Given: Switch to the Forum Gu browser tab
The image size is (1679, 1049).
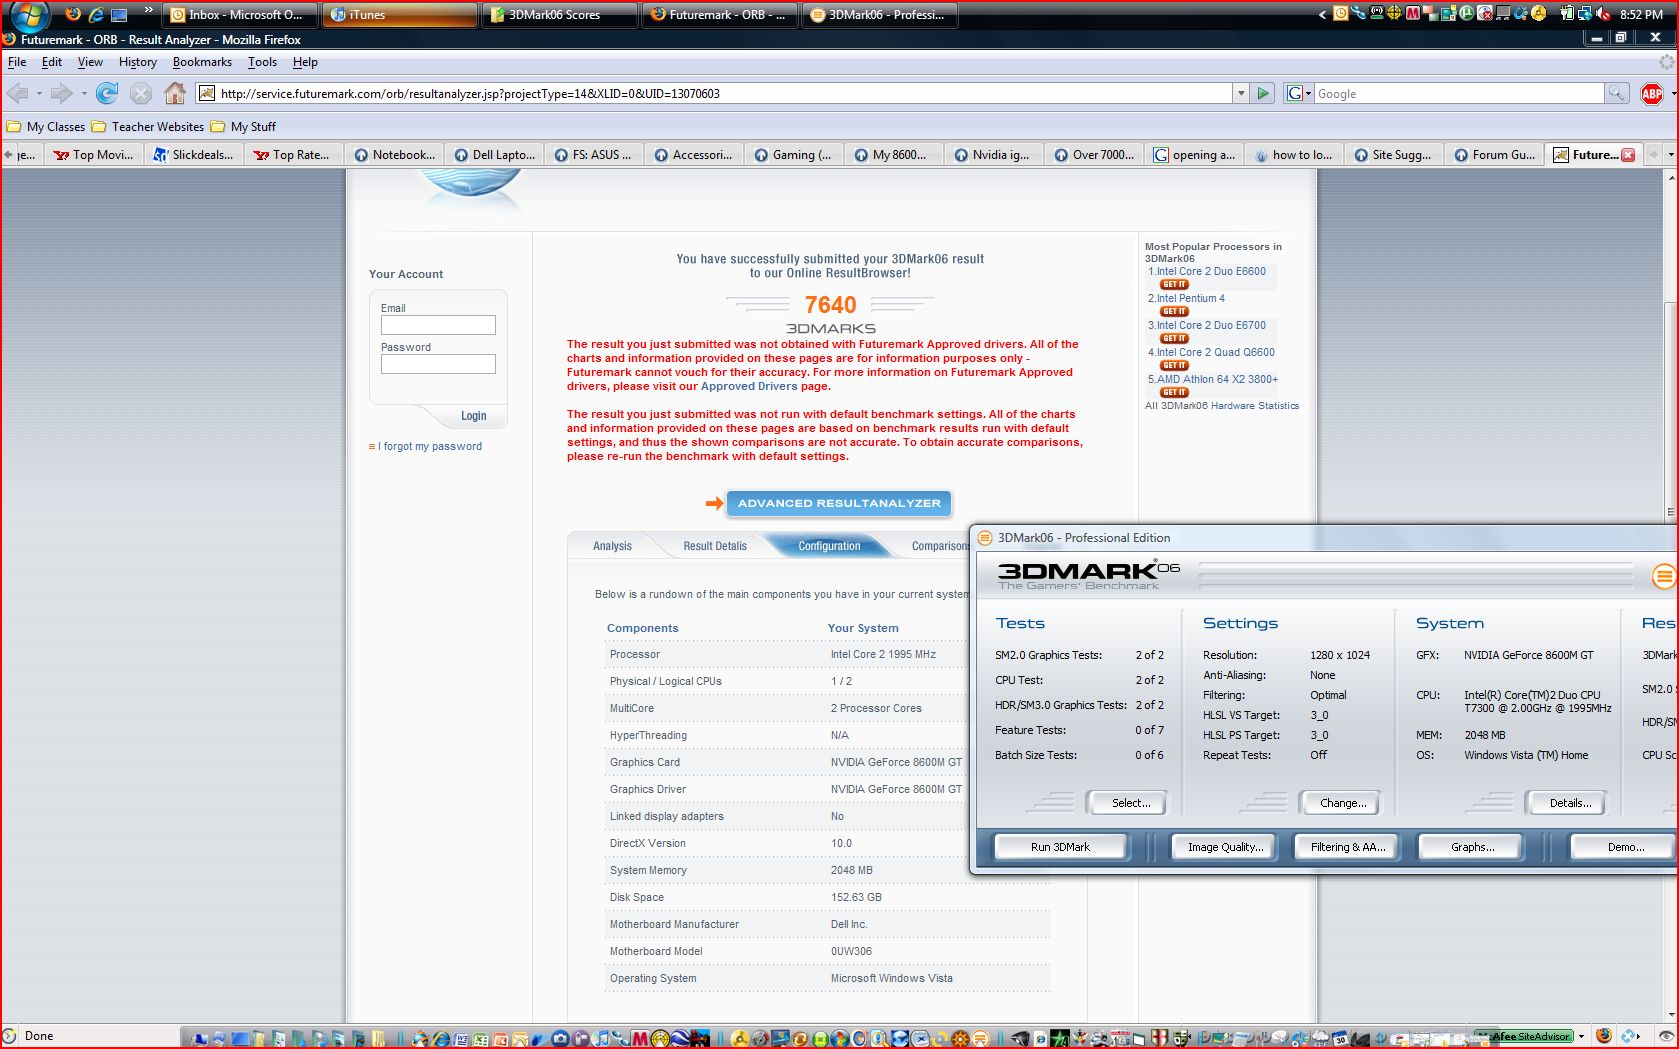Looking at the screenshot, I should click(1494, 154).
